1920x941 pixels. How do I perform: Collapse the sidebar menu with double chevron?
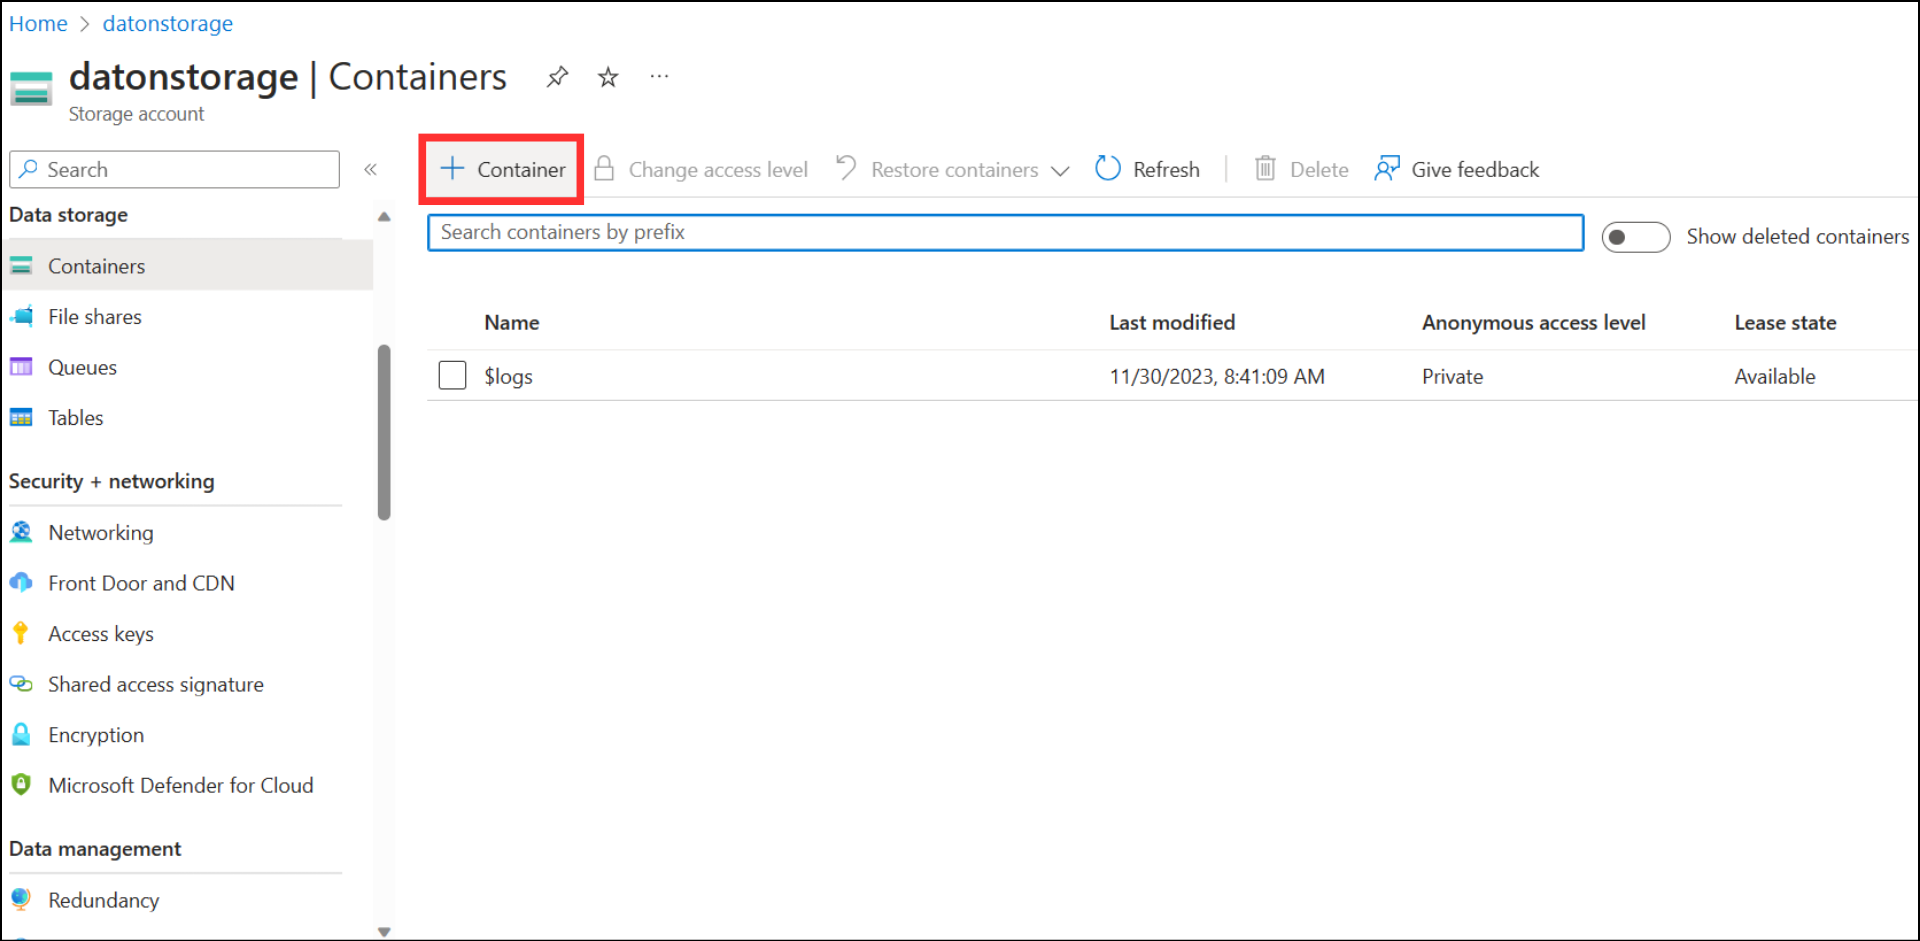(370, 169)
